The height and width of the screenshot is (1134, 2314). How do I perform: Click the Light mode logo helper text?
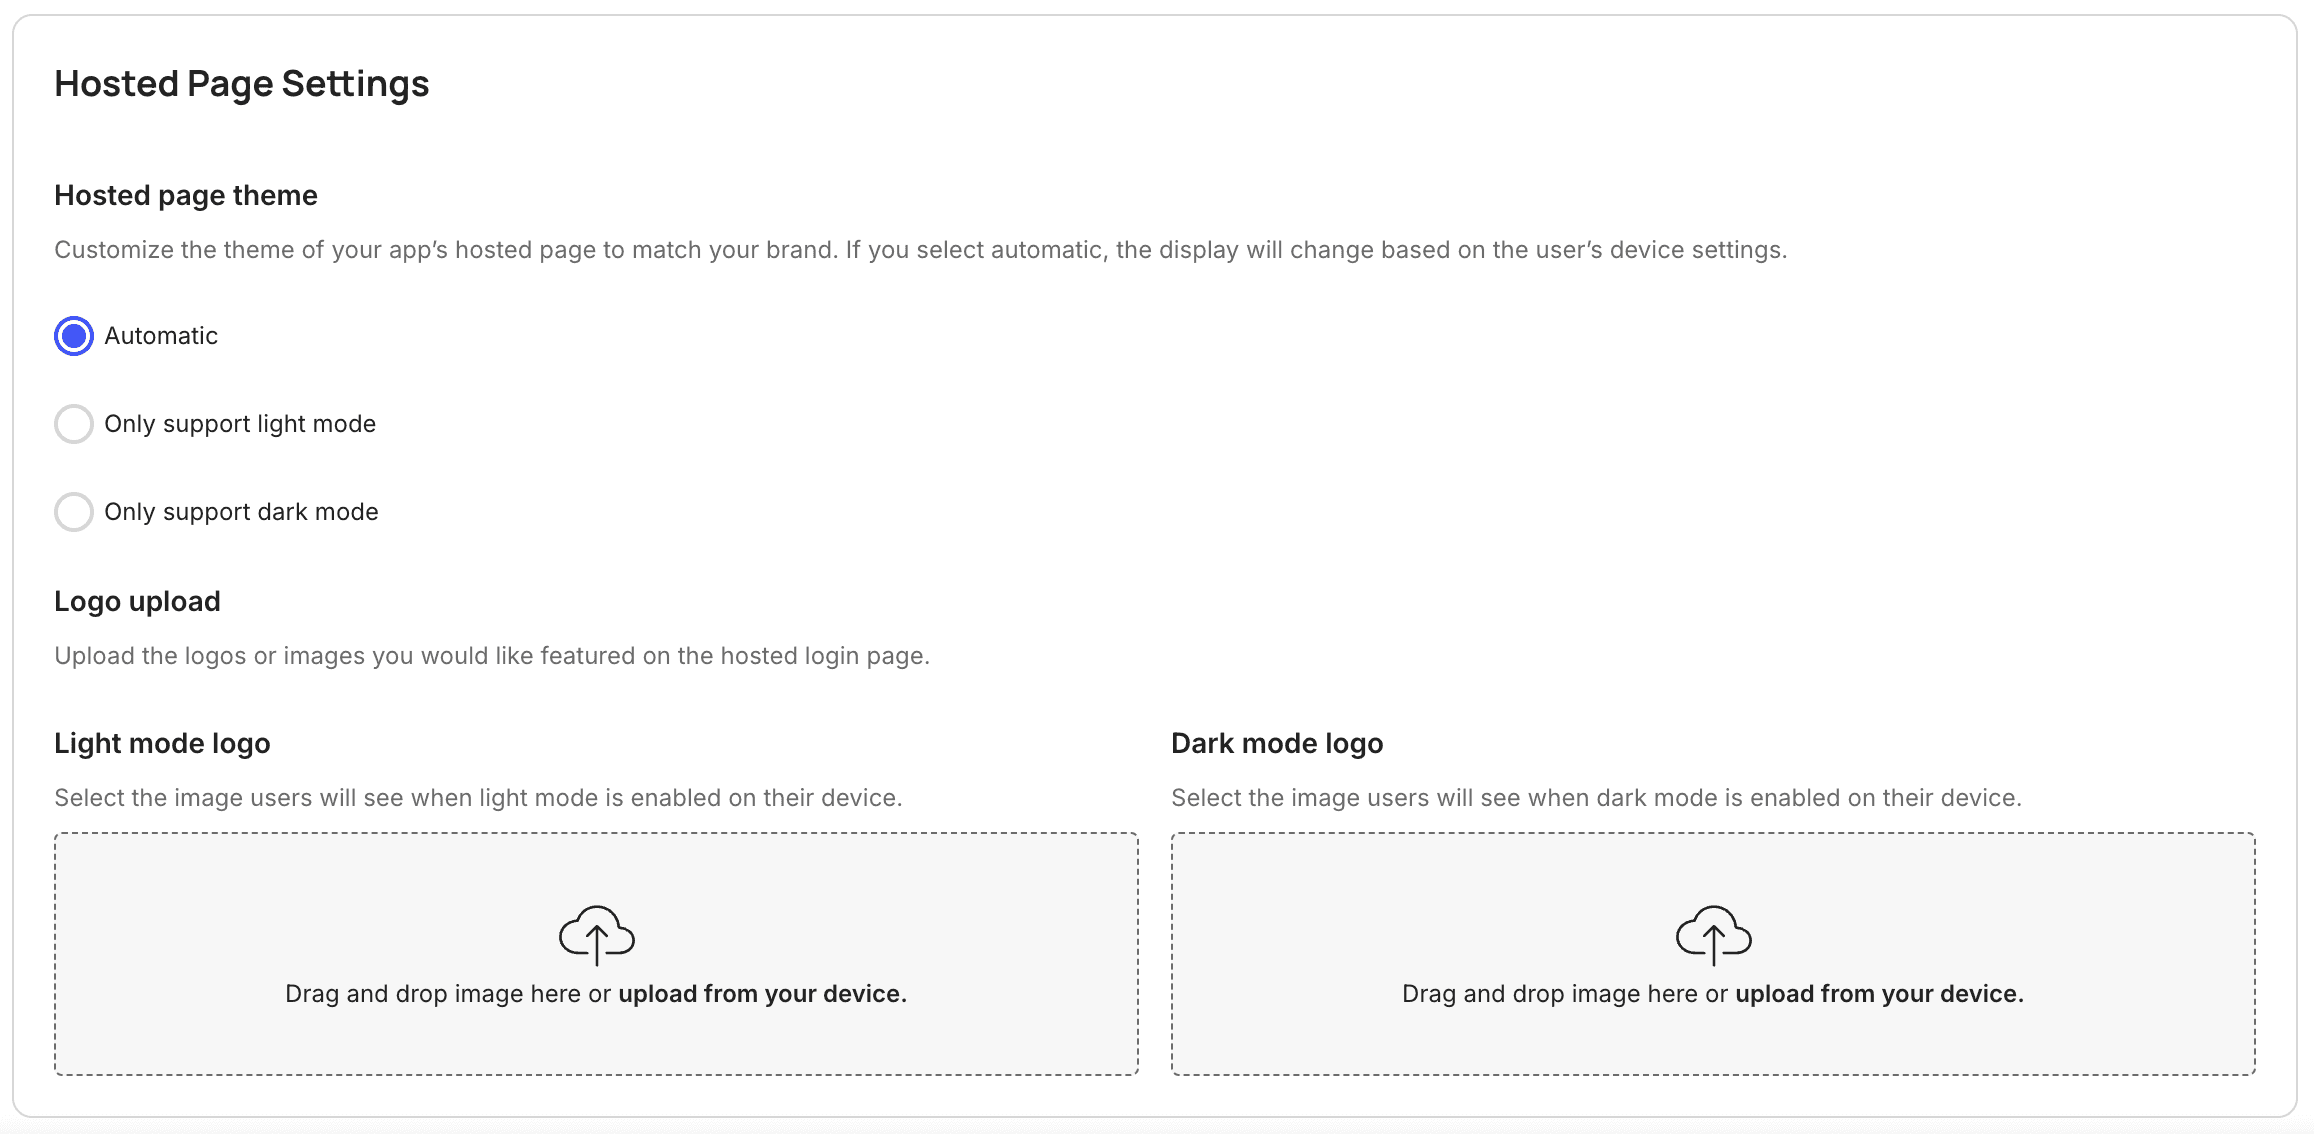(479, 797)
